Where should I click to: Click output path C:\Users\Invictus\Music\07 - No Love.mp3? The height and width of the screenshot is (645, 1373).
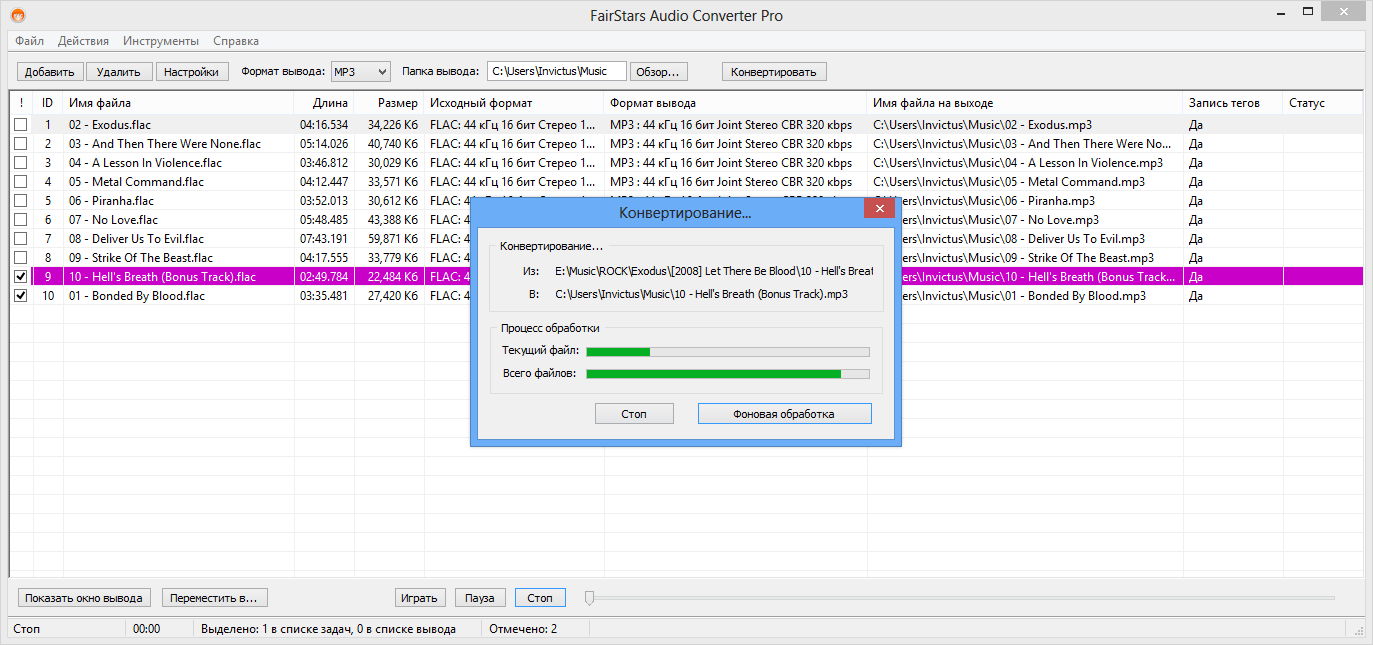[x=987, y=220]
